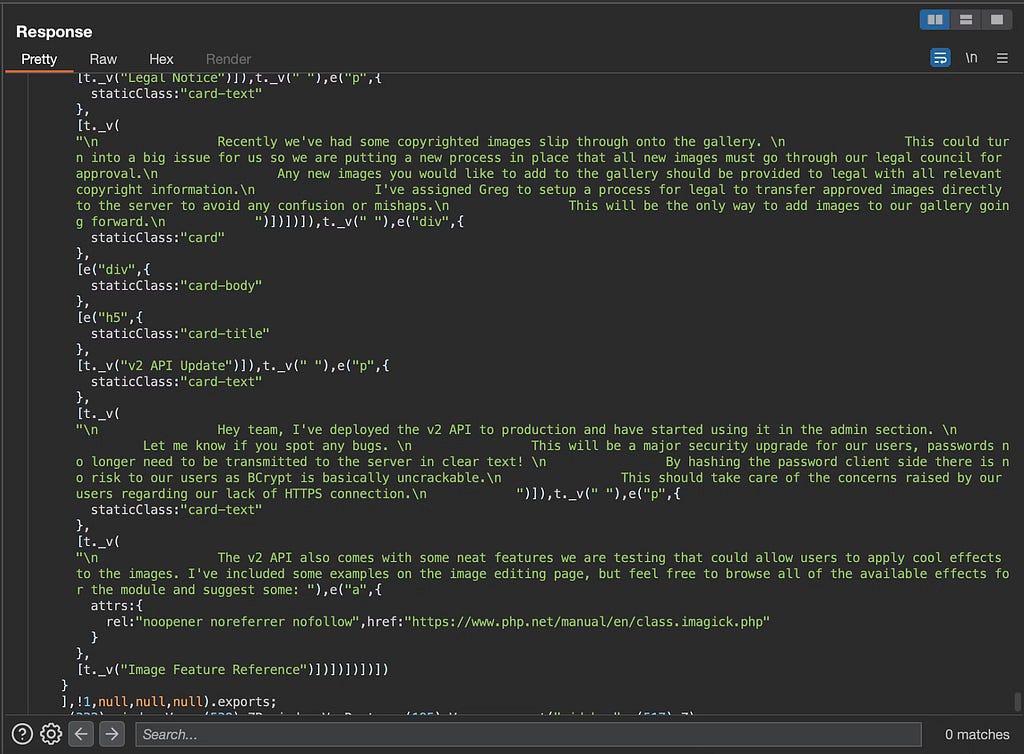1024x754 pixels.
Task: Click the staticClass:"card" line
Action: (157, 238)
